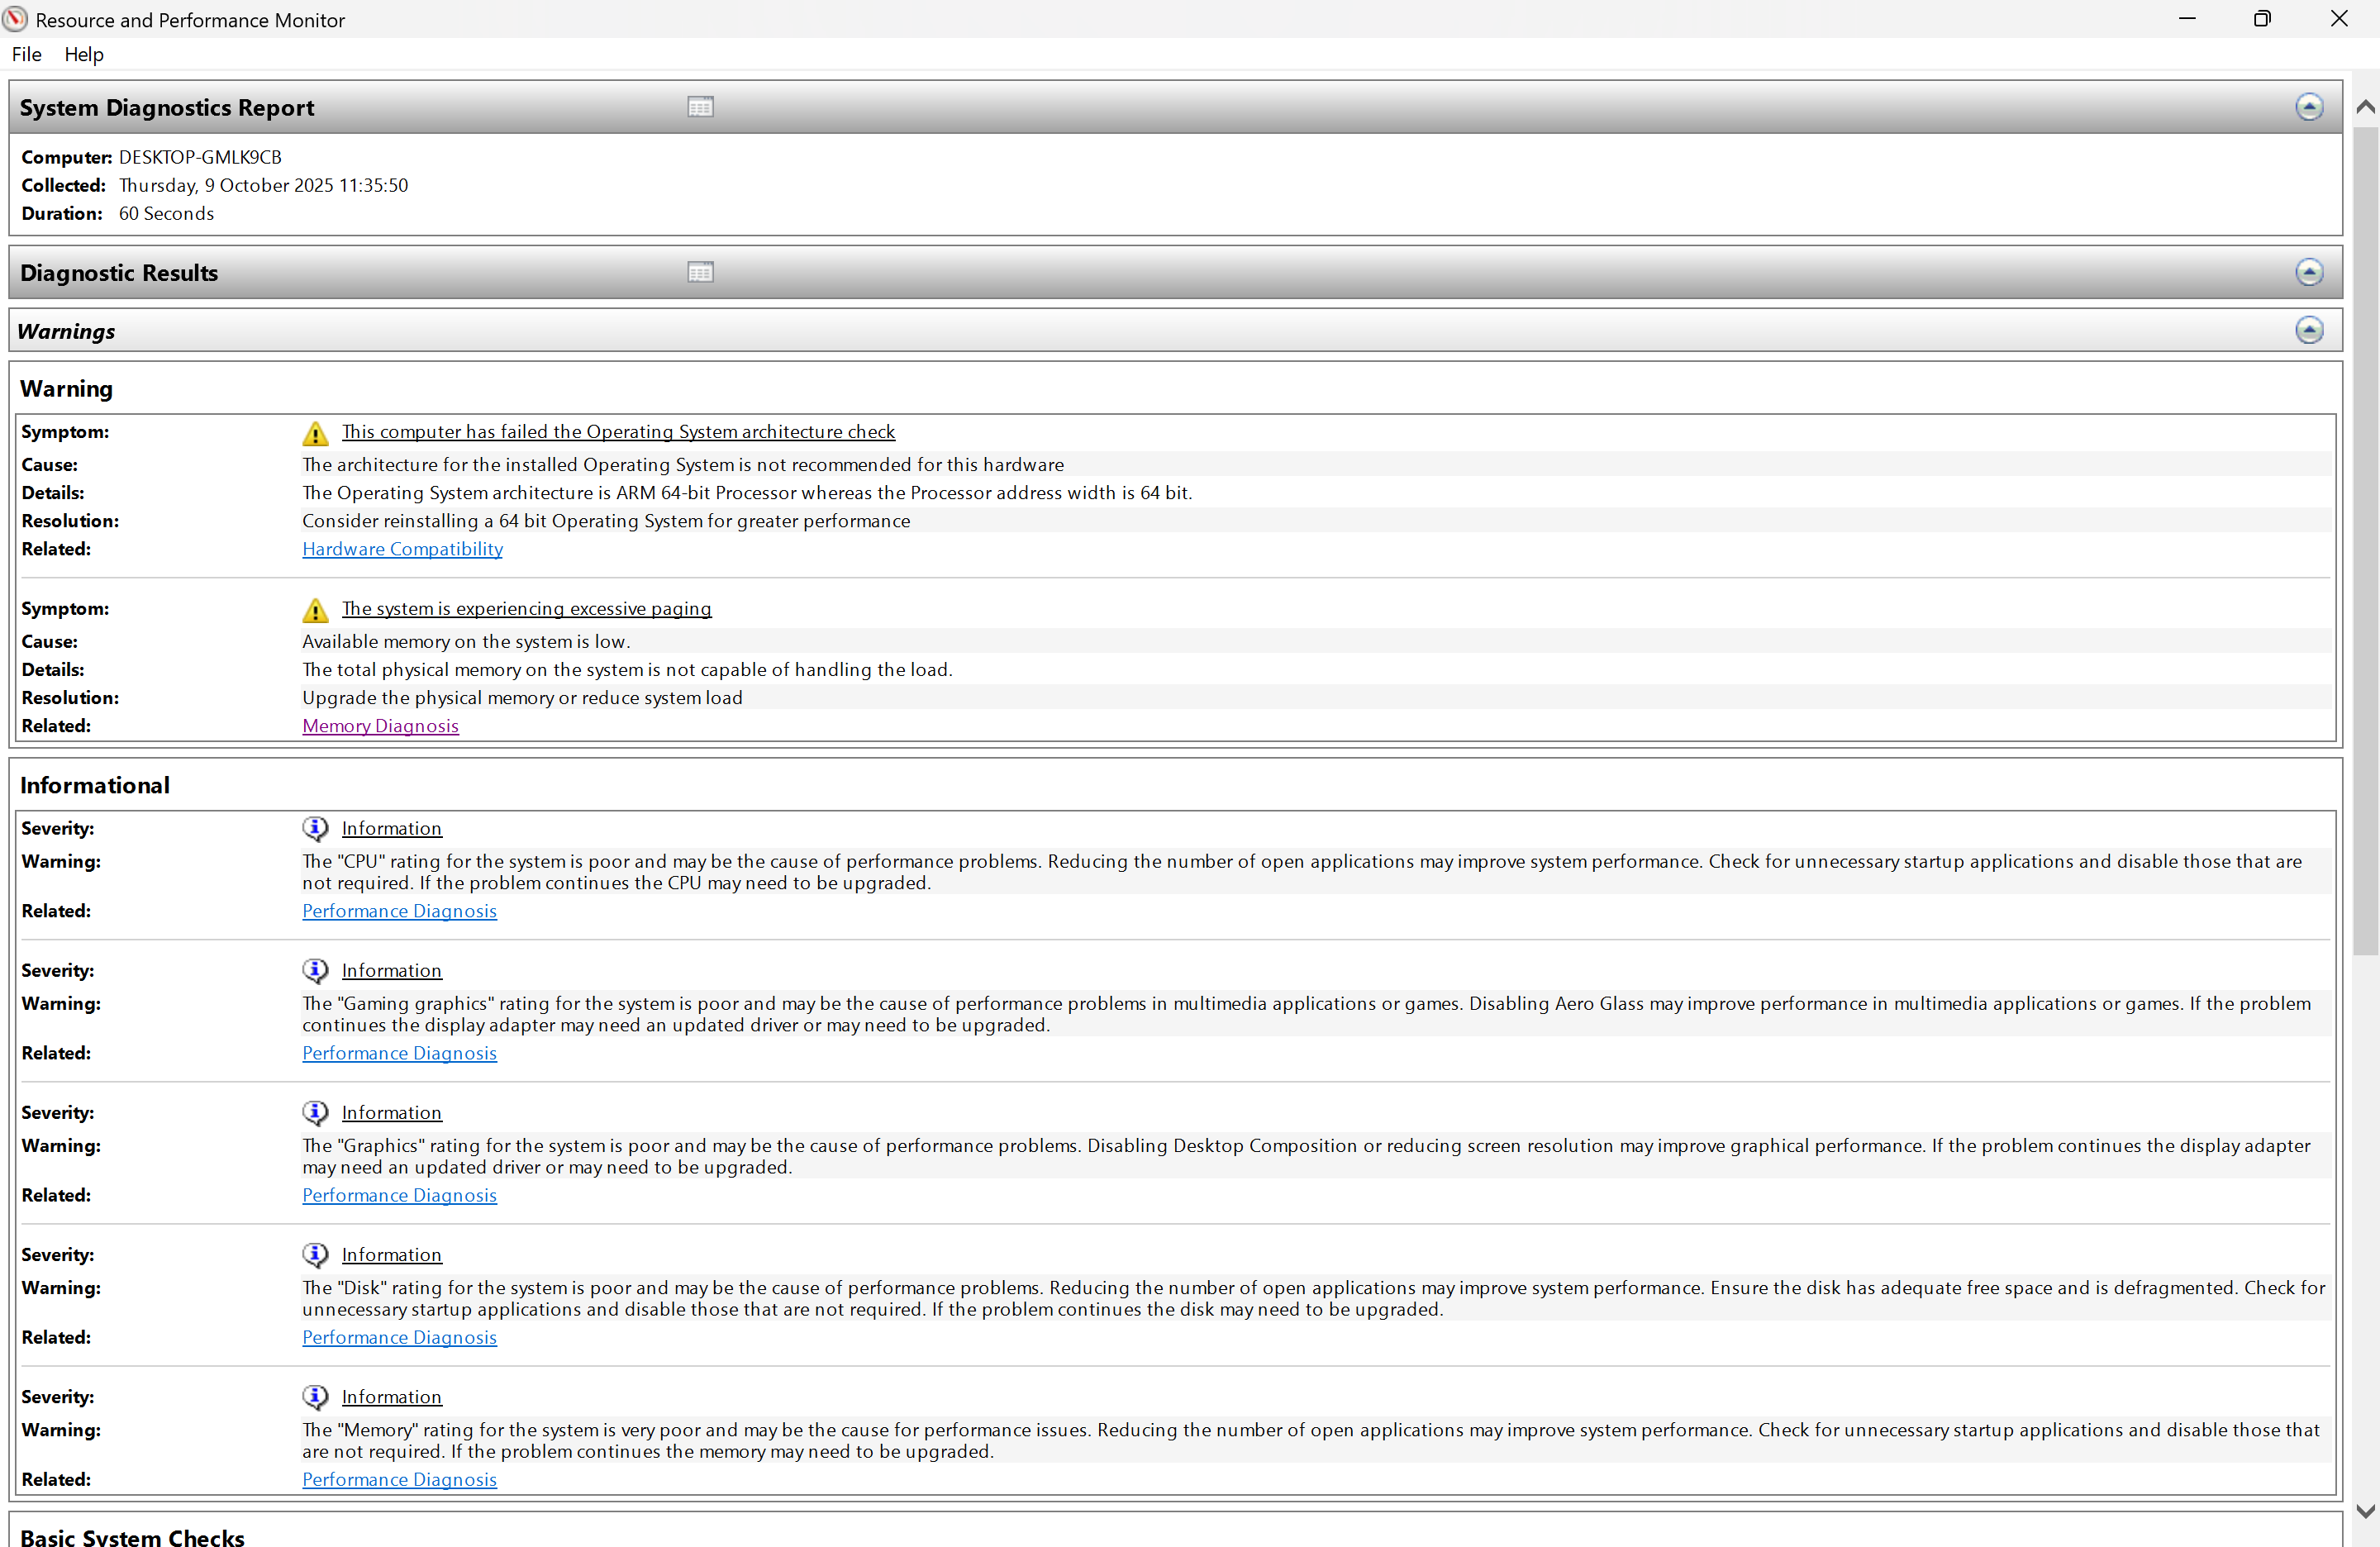Open the File menu
This screenshot has height=1547, width=2380.
(x=26, y=54)
